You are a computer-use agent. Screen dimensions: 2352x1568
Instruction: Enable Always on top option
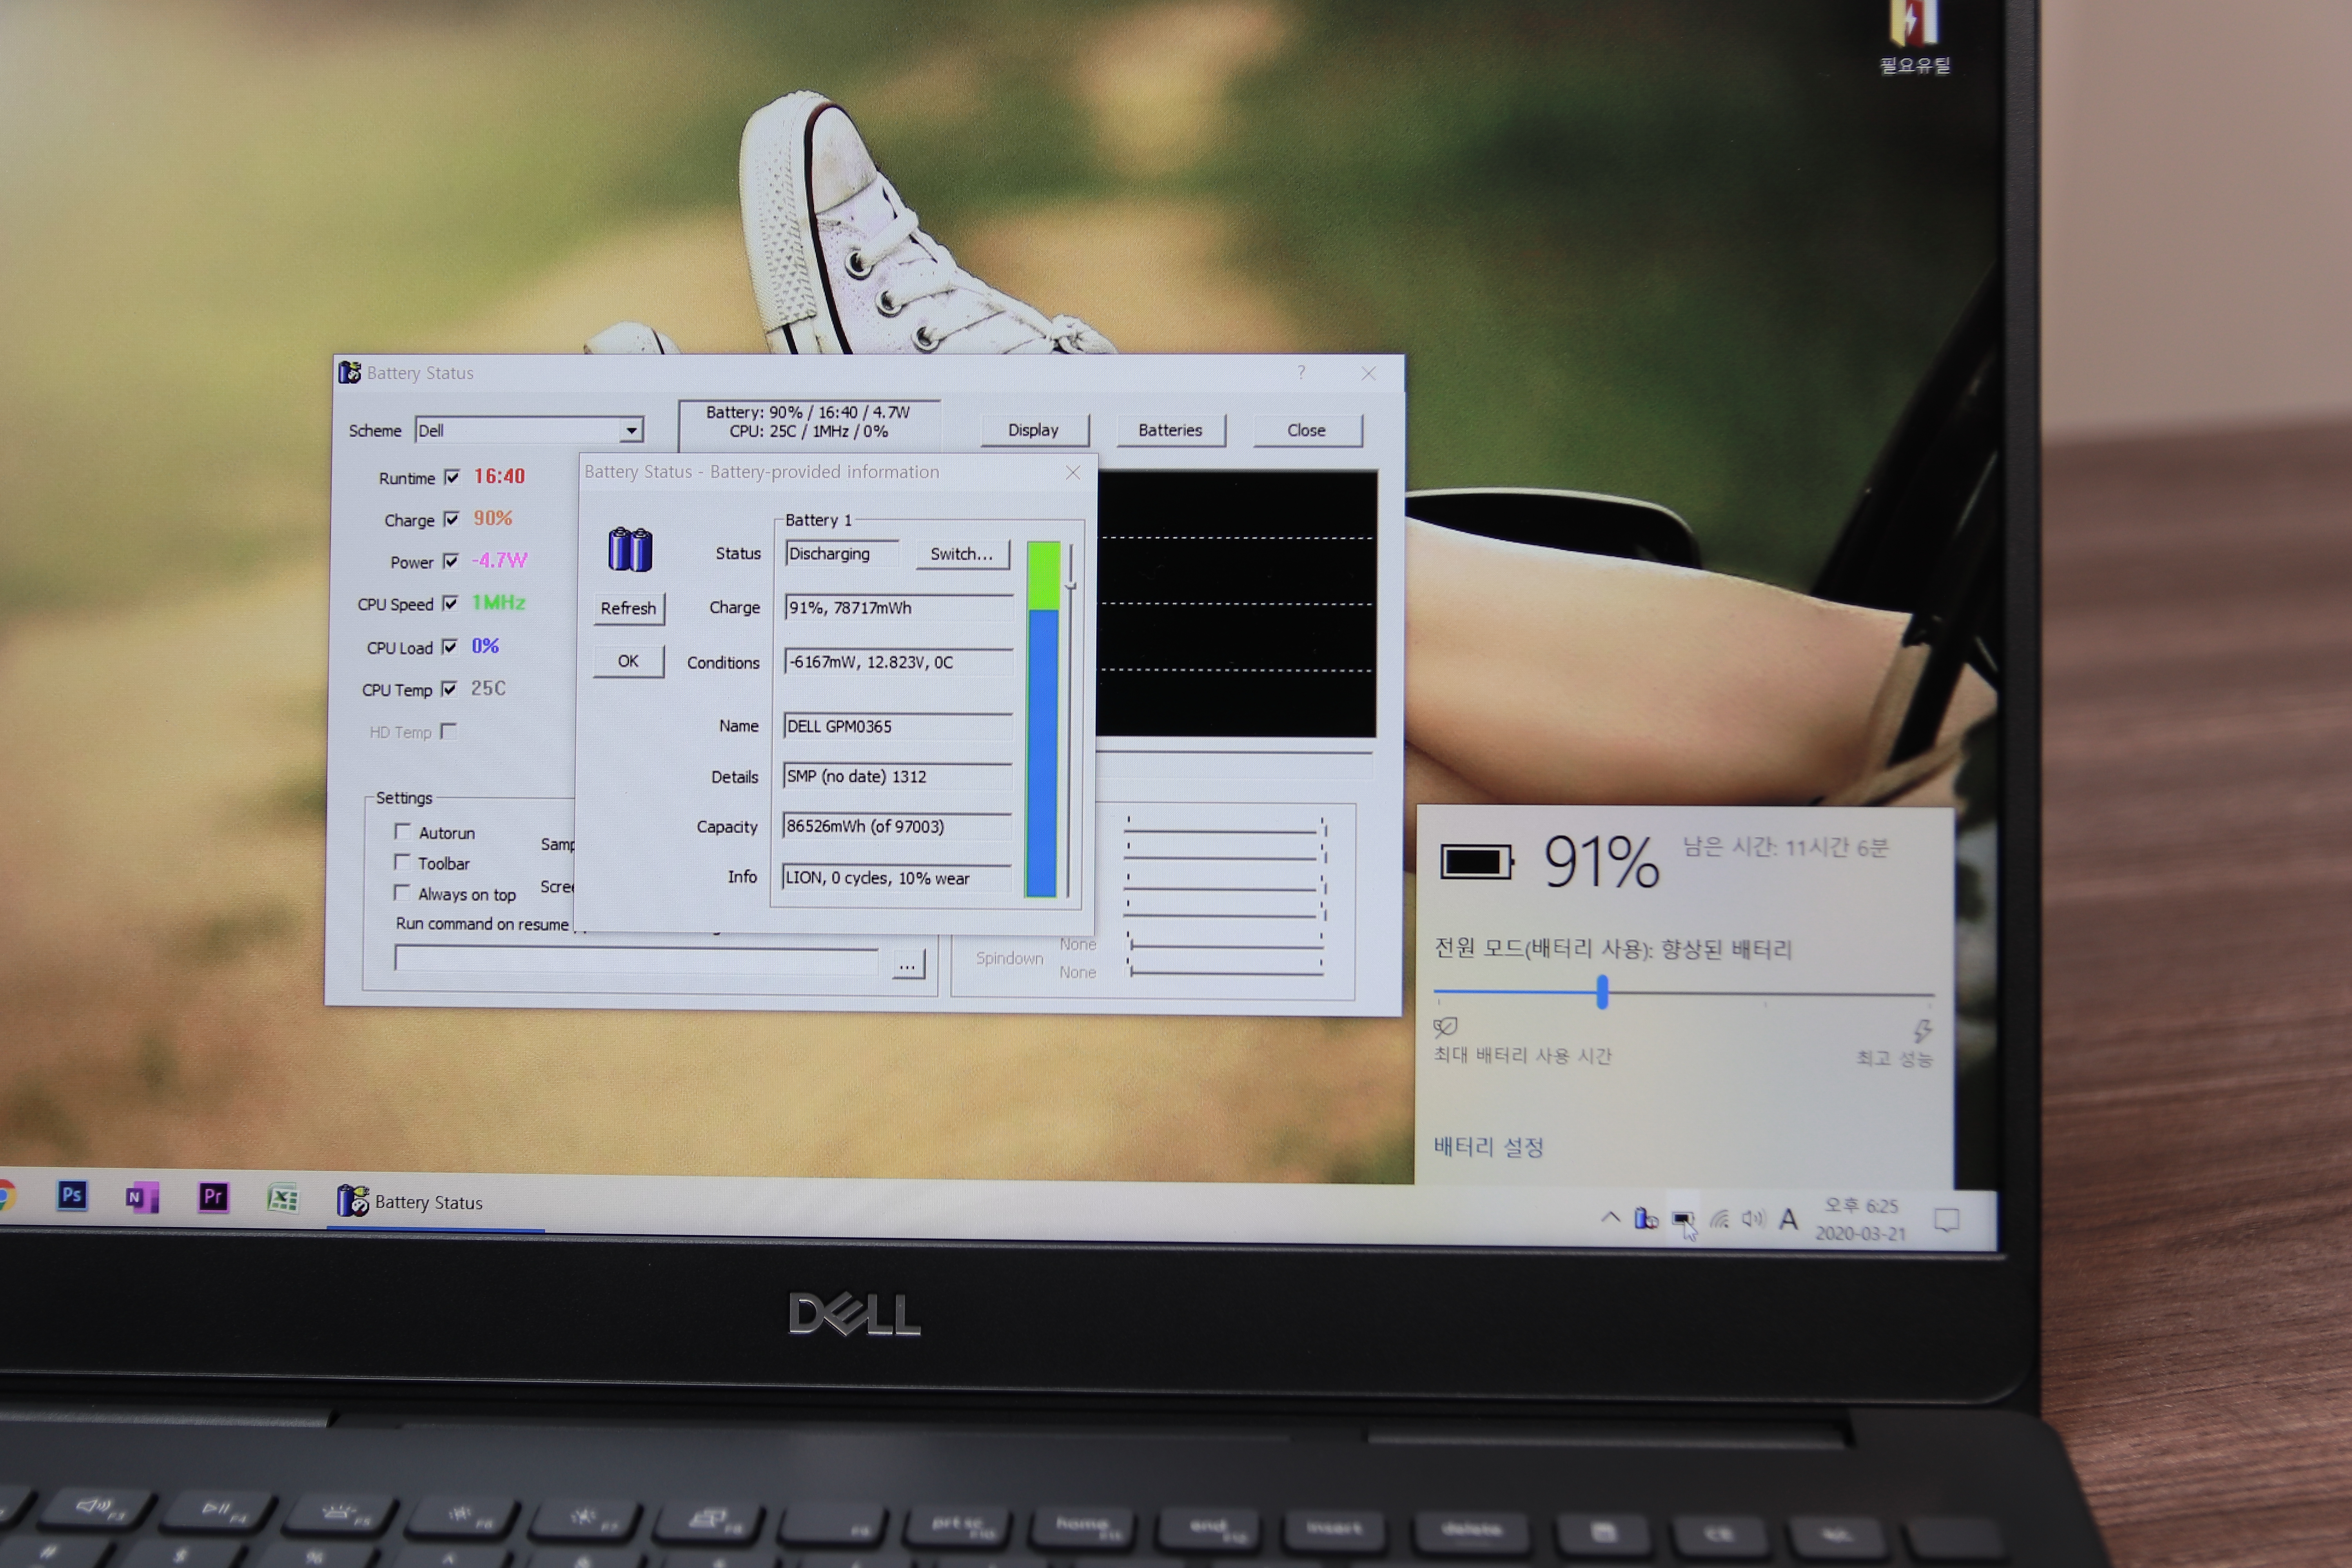402,892
